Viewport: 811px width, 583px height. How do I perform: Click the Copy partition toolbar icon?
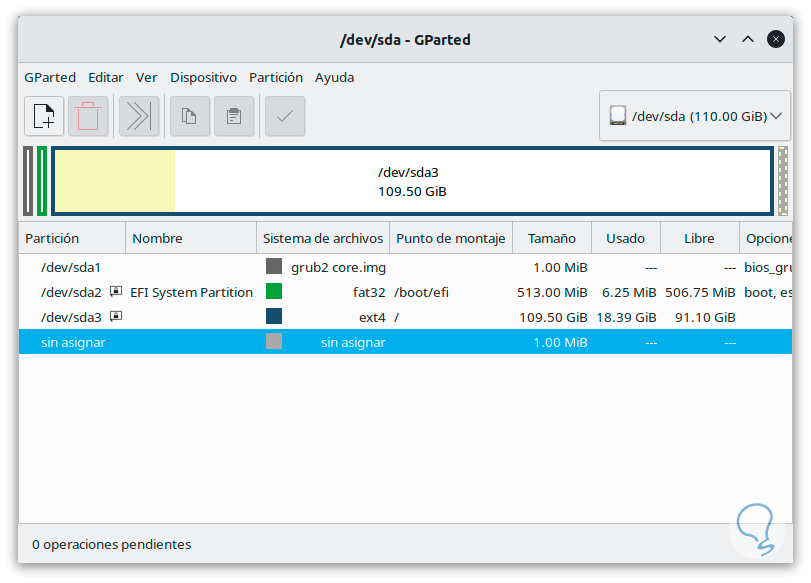[x=190, y=116]
